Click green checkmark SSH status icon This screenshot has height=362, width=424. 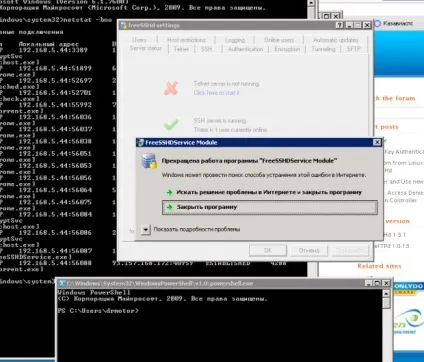click(x=171, y=125)
